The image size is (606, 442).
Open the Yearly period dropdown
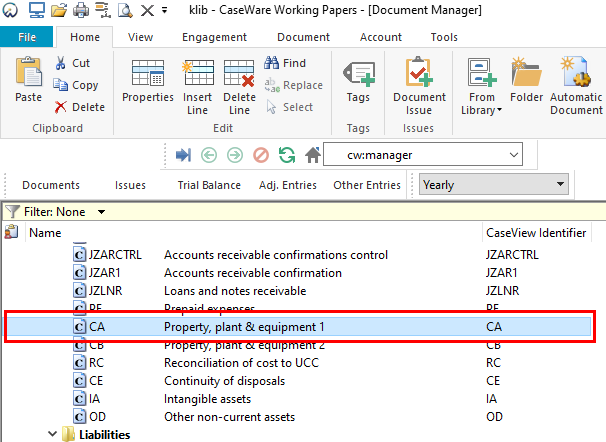(560, 185)
